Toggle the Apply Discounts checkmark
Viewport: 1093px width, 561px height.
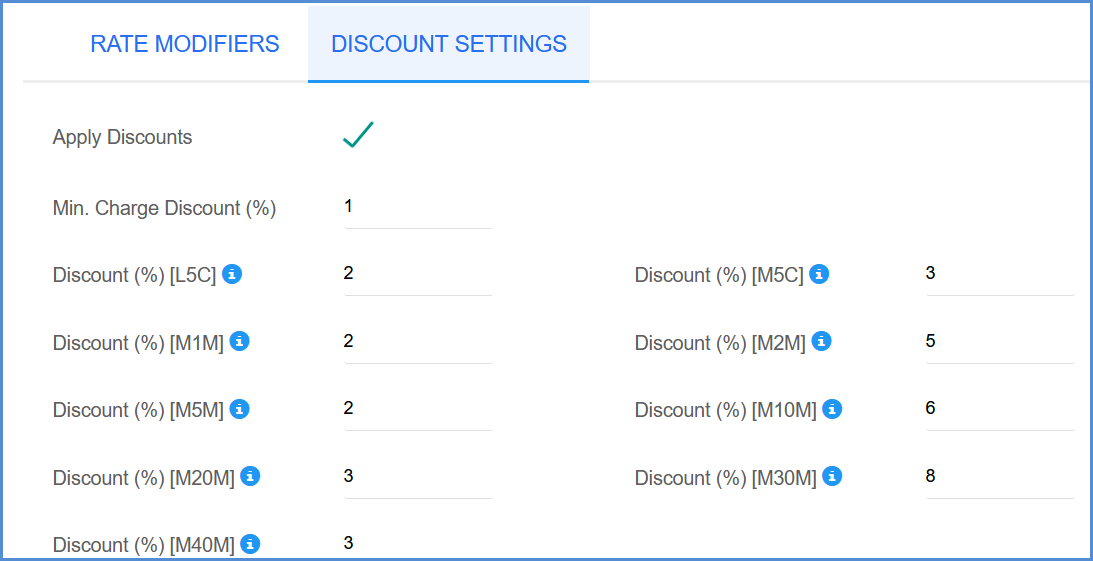tap(358, 135)
